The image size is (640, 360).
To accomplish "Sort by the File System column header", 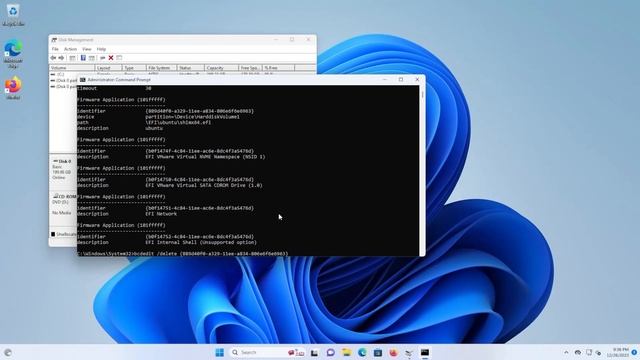I will 162,68.
